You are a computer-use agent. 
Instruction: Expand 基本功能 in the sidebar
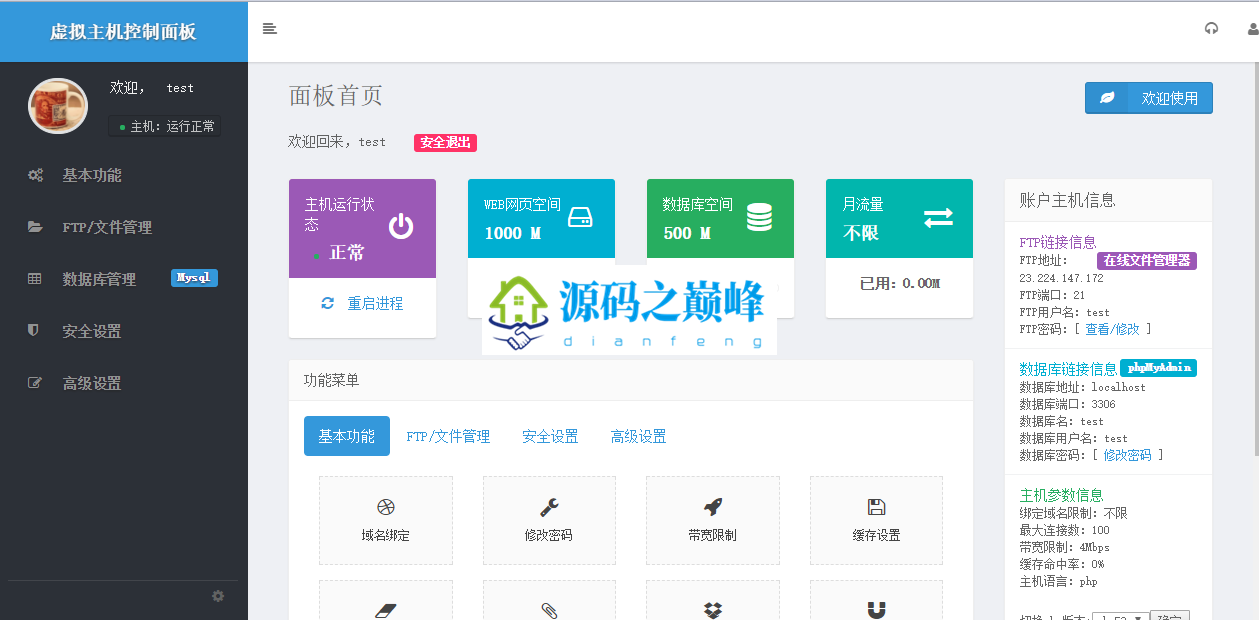click(x=91, y=175)
